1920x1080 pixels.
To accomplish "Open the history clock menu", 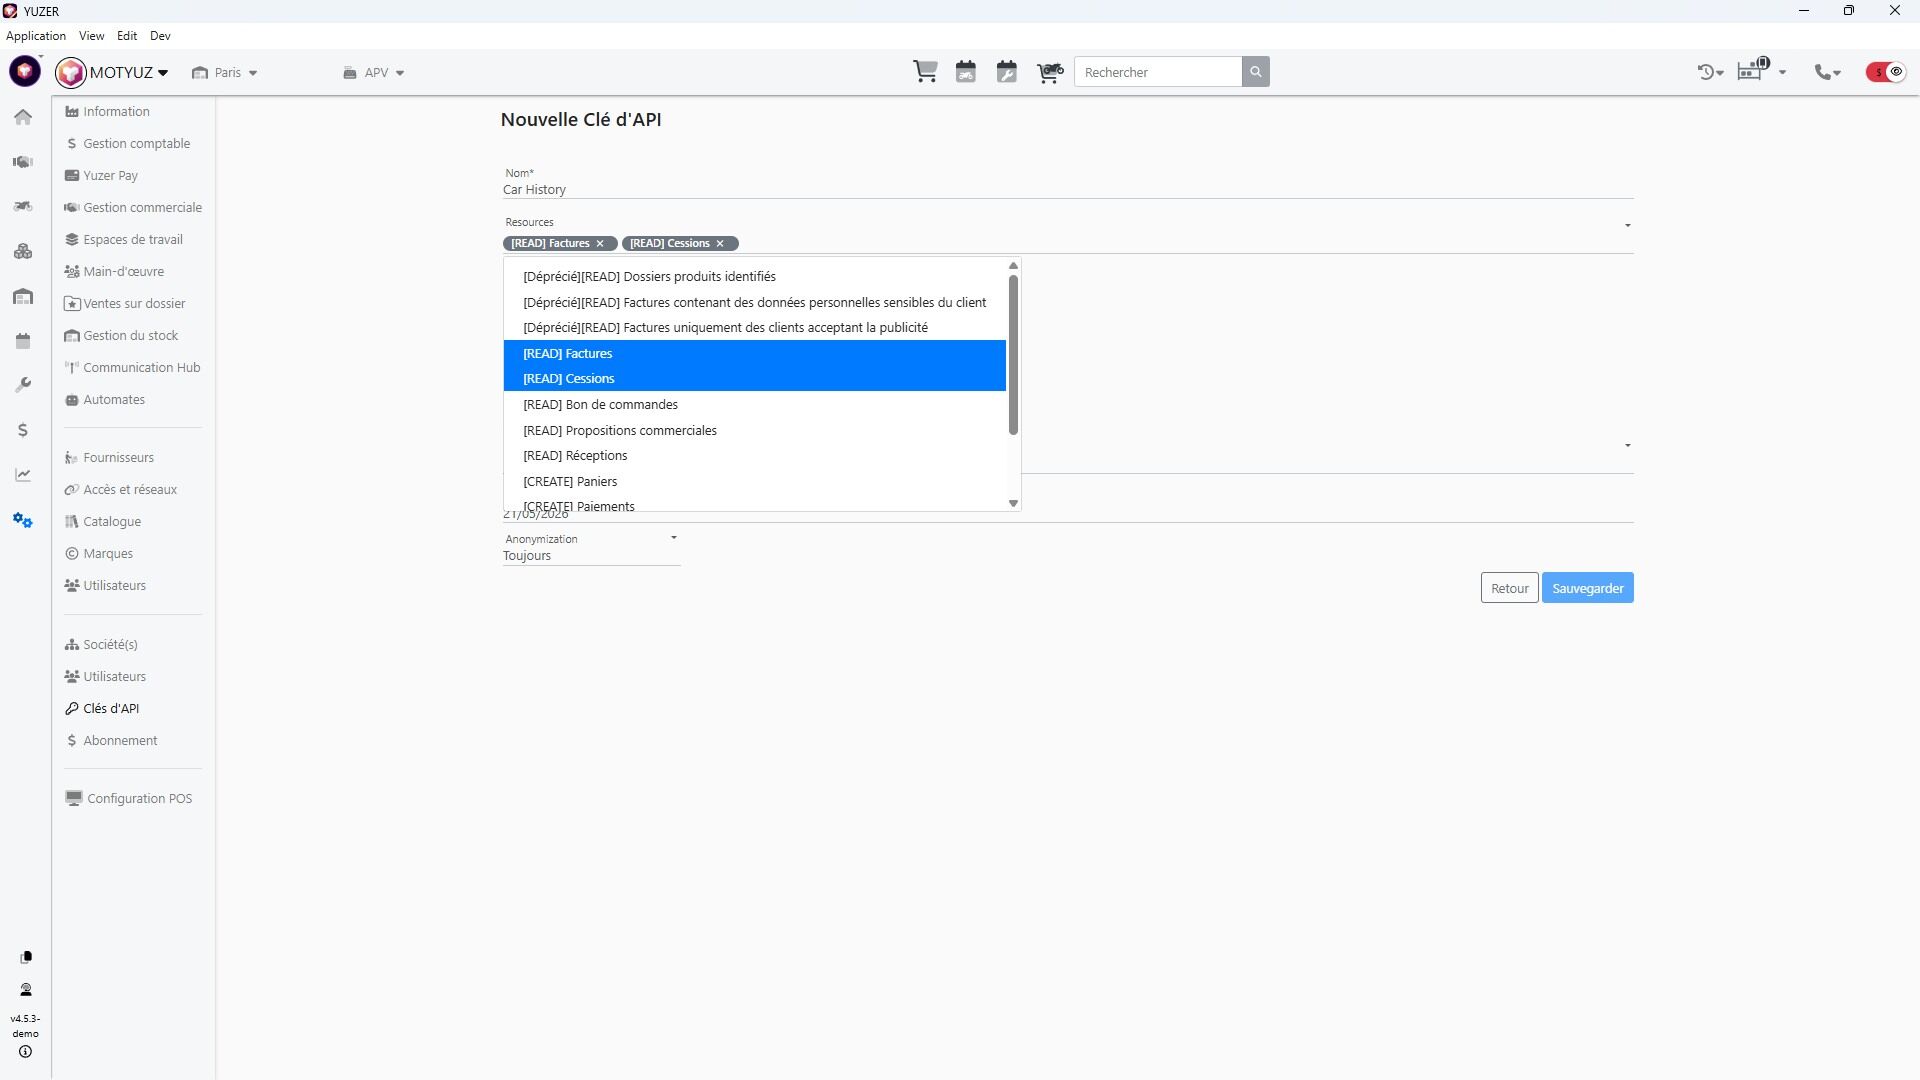I will pyautogui.click(x=1709, y=72).
